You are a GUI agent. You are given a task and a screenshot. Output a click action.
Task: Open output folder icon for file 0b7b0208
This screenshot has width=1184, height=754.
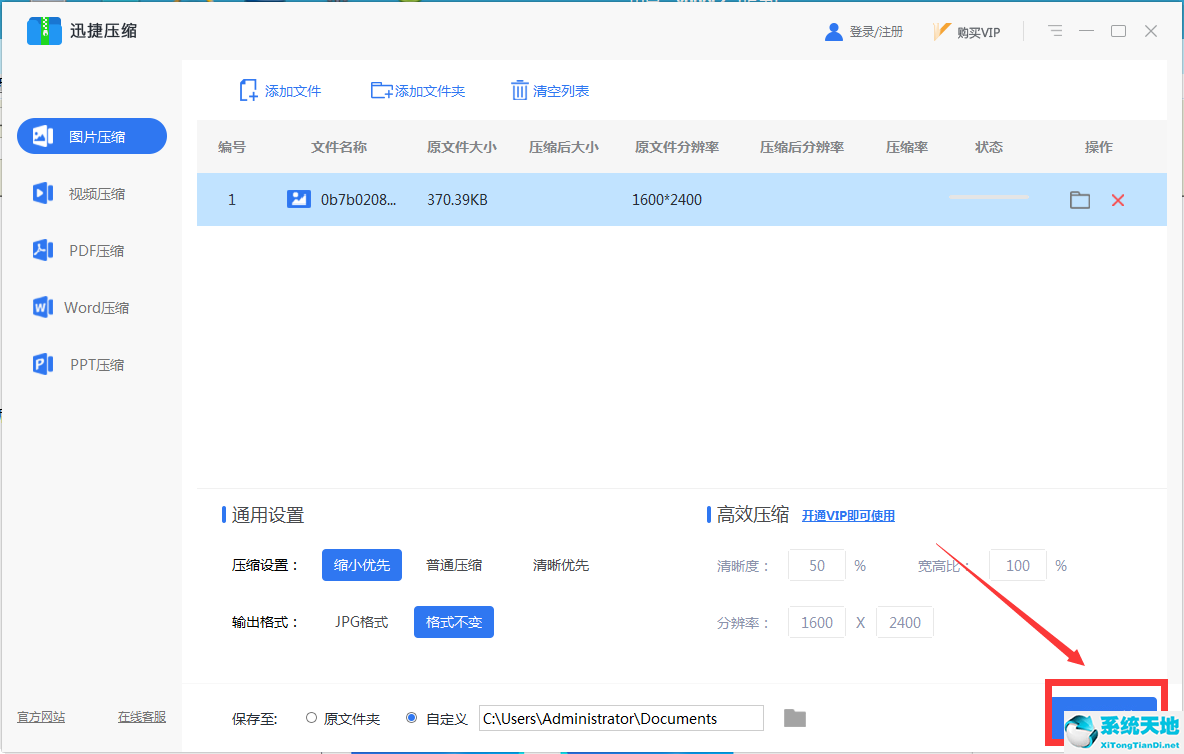1080,200
